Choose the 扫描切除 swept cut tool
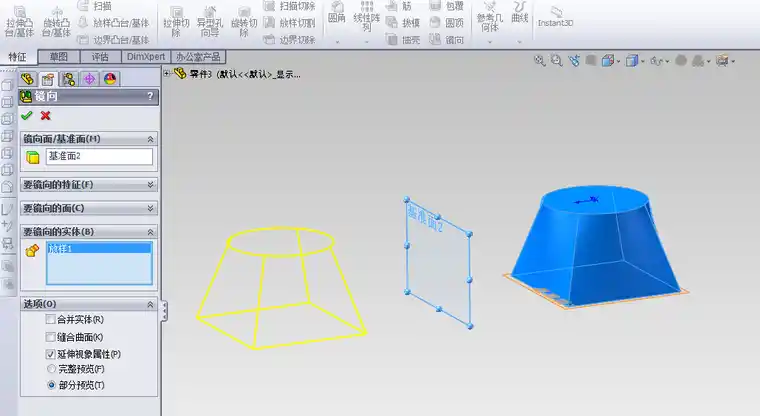 point(289,6)
